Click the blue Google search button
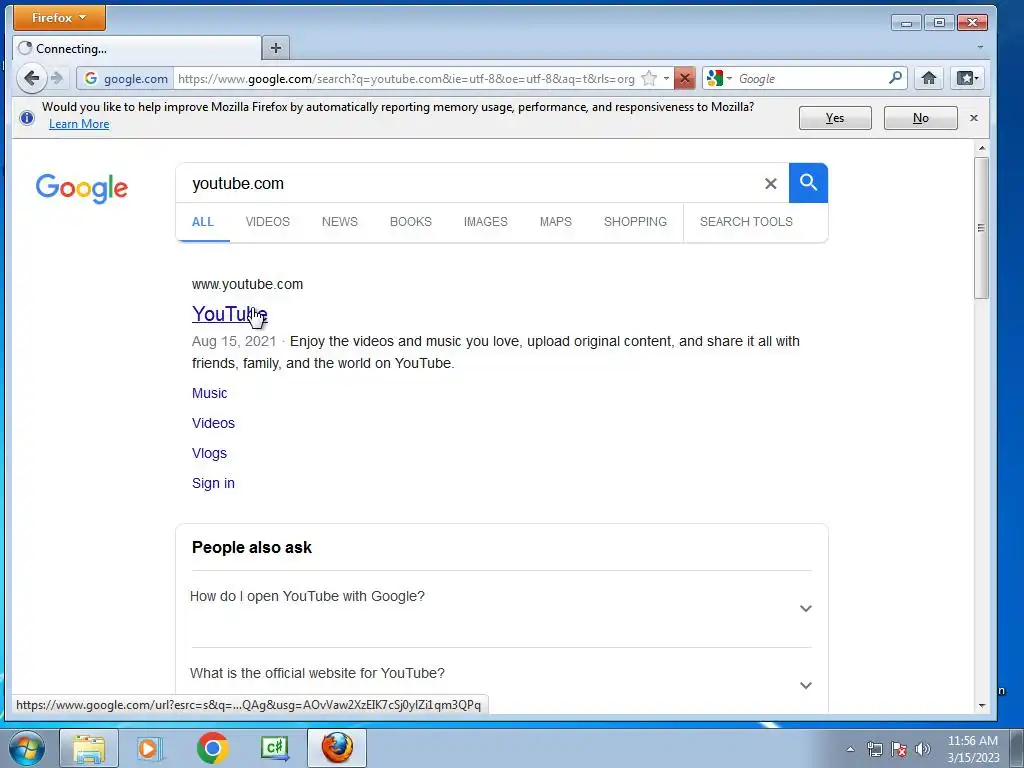The width and height of the screenshot is (1024, 768). point(808,183)
